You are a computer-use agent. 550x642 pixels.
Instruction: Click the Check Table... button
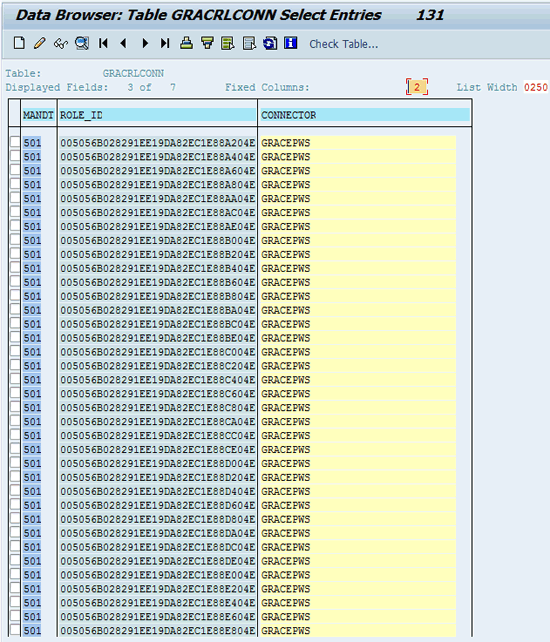coord(344,44)
